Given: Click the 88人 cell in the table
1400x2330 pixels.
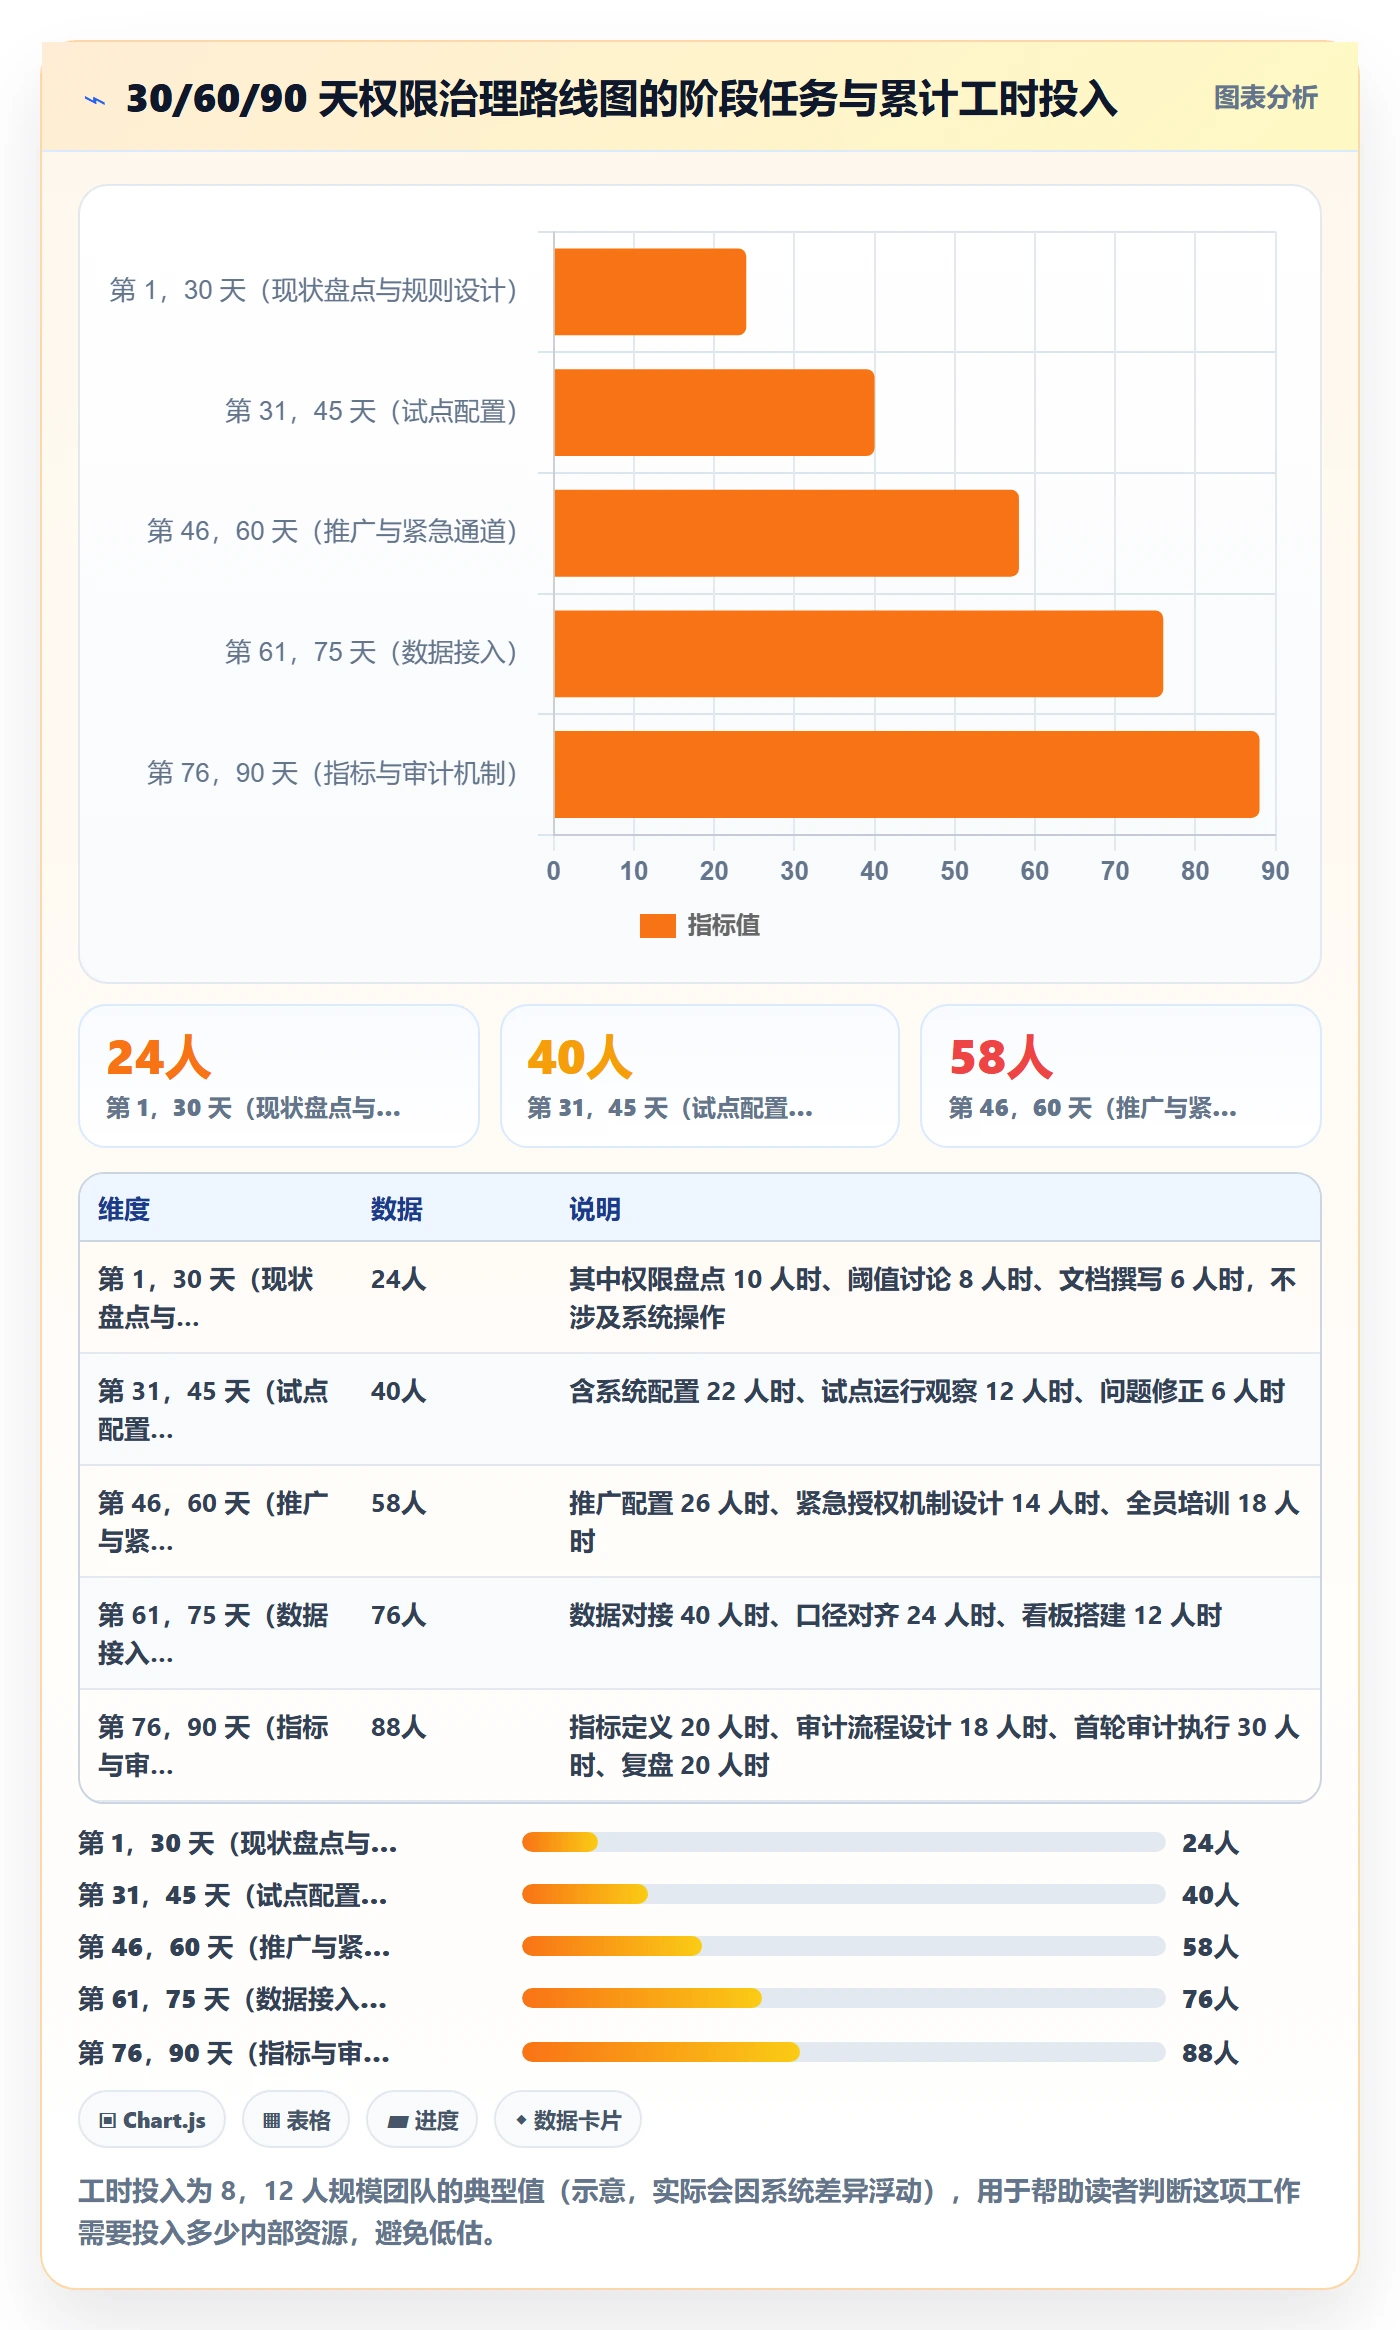Looking at the screenshot, I should click(x=399, y=1727).
